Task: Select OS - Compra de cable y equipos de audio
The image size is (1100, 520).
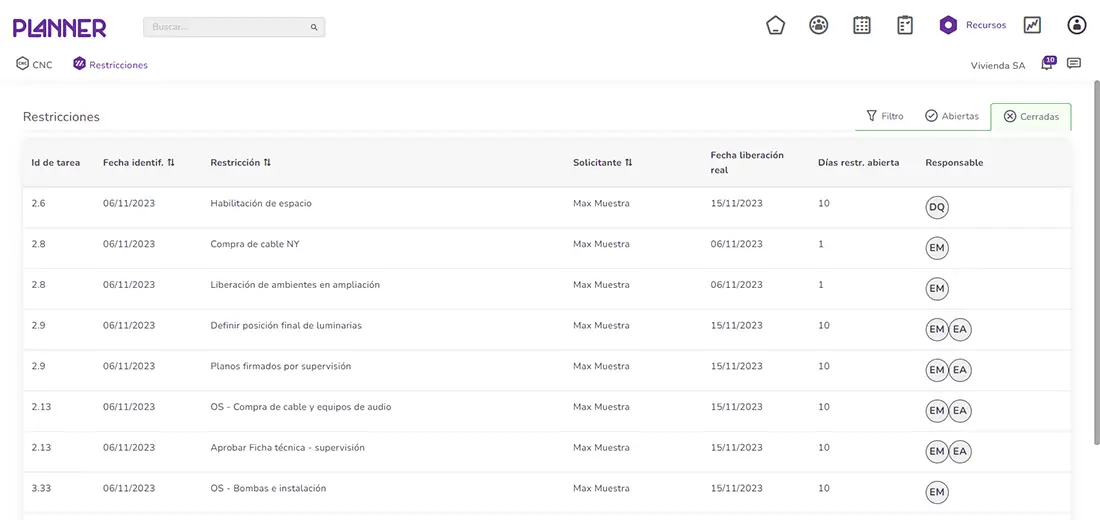Action: [301, 407]
